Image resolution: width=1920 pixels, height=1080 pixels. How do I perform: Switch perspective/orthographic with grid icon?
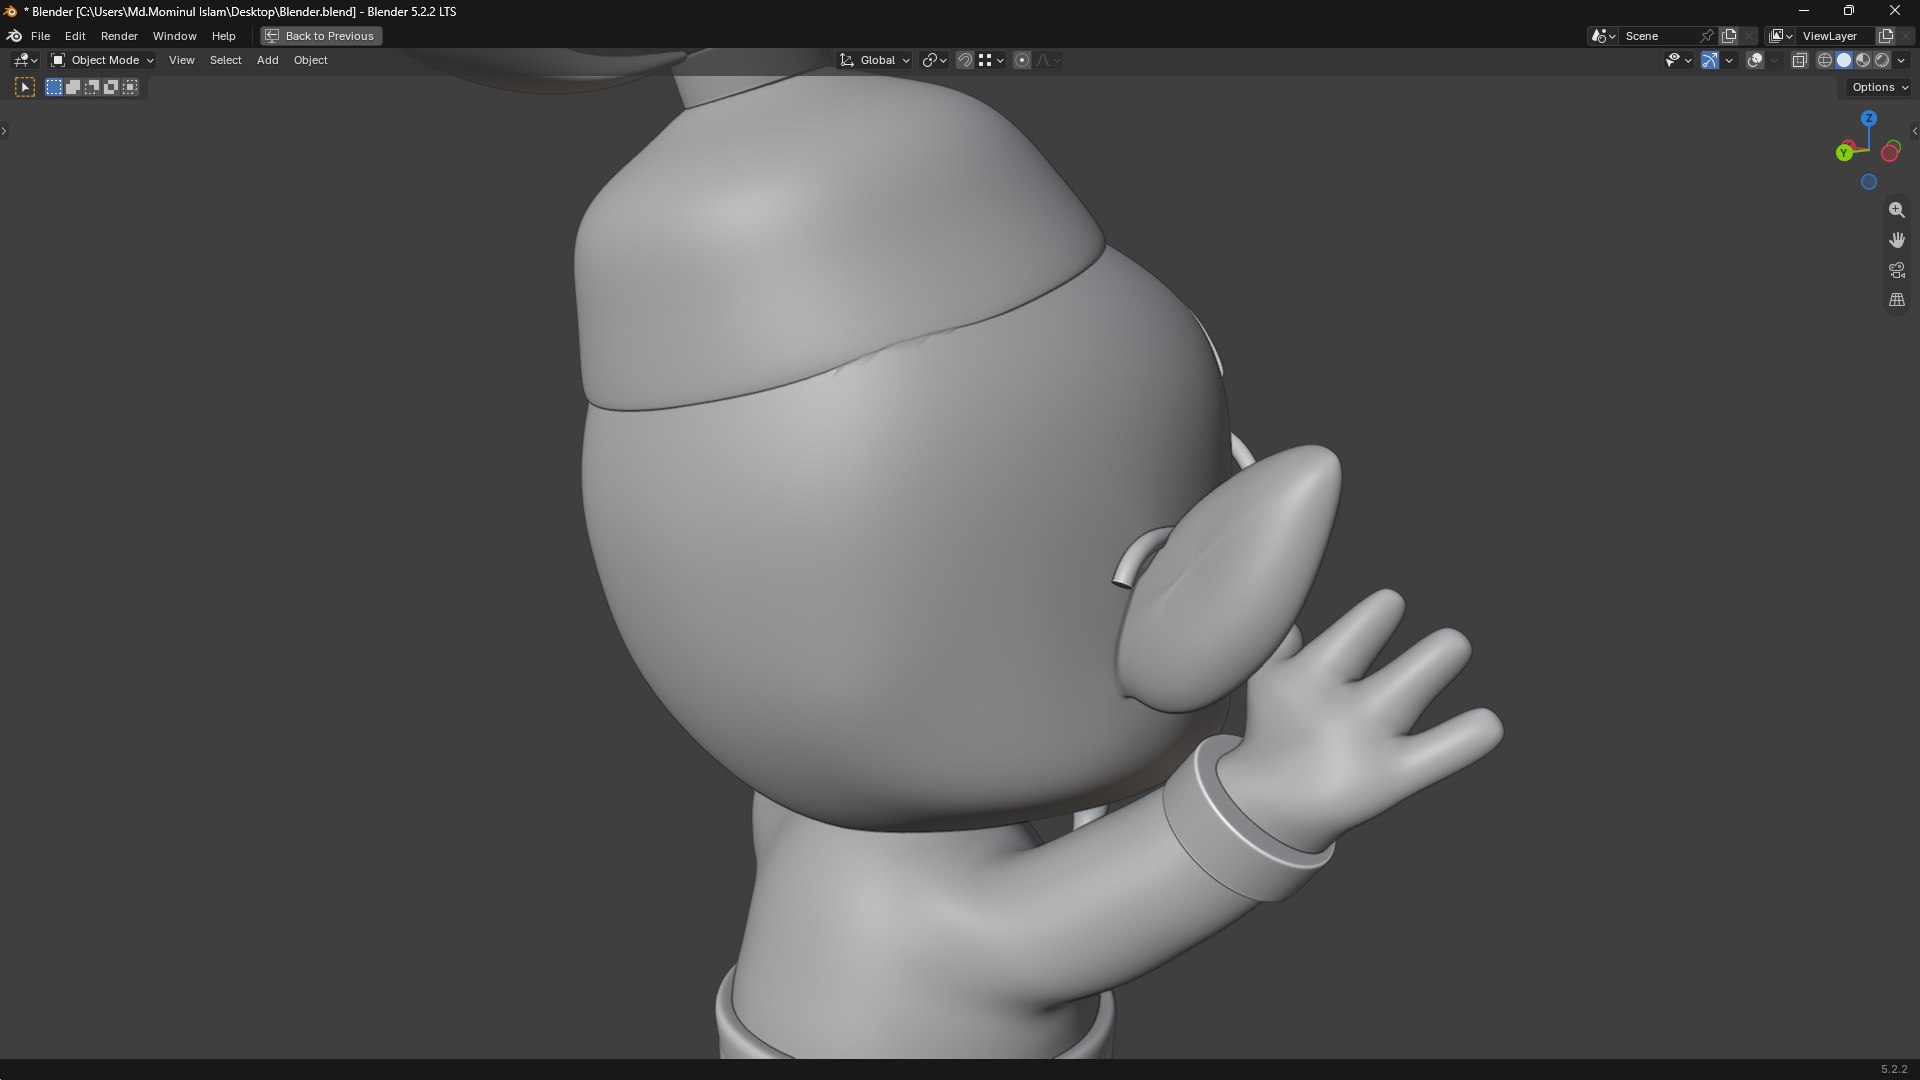tap(1897, 300)
